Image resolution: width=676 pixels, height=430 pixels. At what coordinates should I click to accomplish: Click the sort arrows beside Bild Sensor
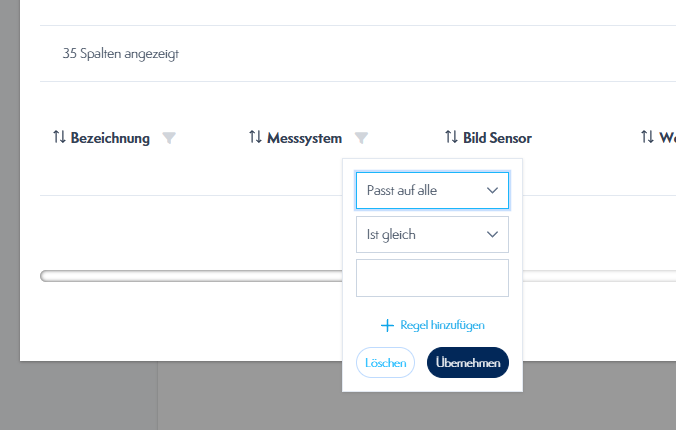(451, 138)
